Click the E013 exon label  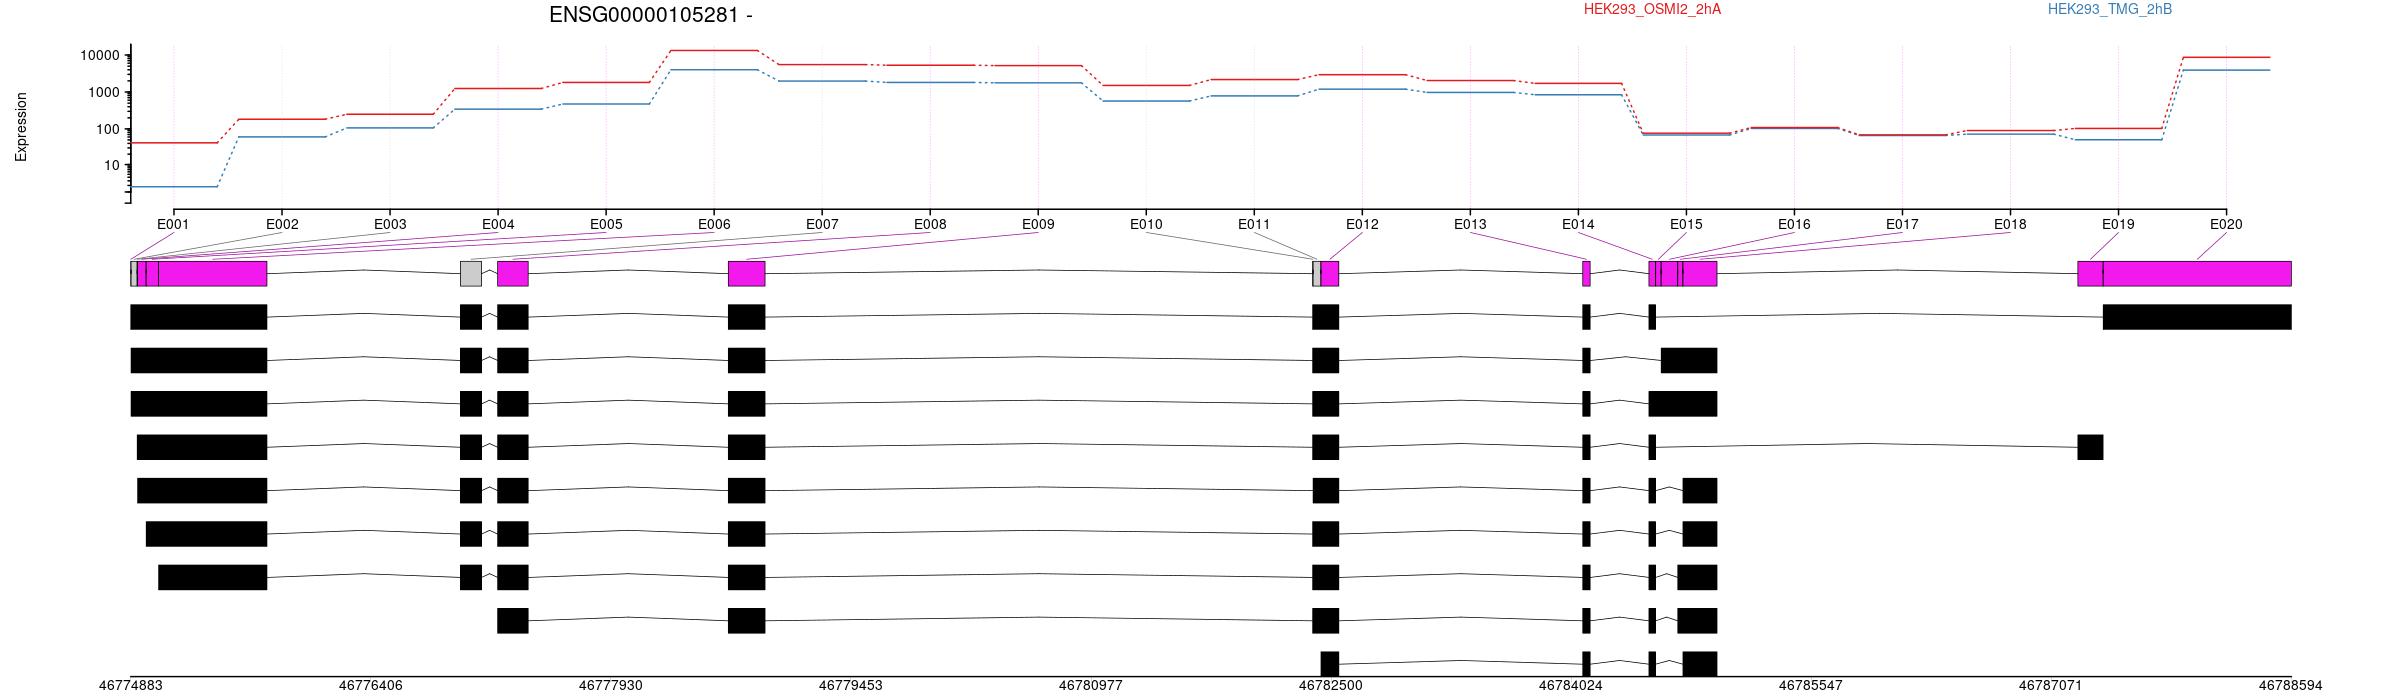point(1470,225)
